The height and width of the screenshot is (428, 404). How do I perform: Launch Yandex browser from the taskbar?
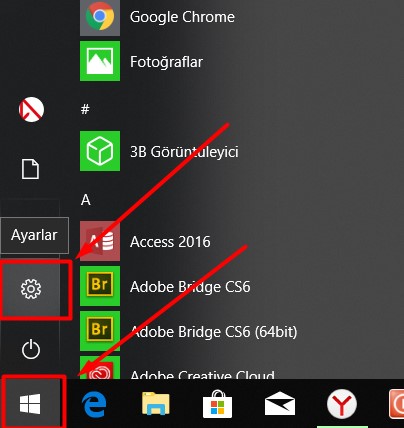pyautogui.click(x=342, y=404)
